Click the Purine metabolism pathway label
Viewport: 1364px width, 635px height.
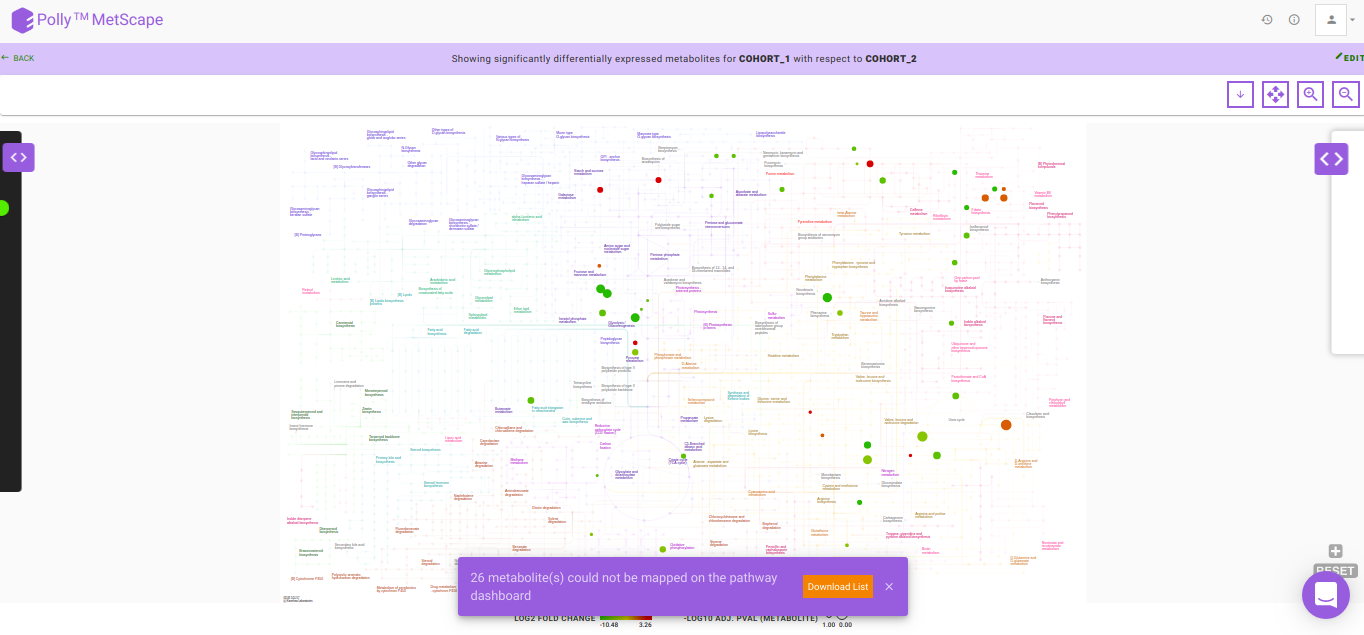[x=780, y=174]
